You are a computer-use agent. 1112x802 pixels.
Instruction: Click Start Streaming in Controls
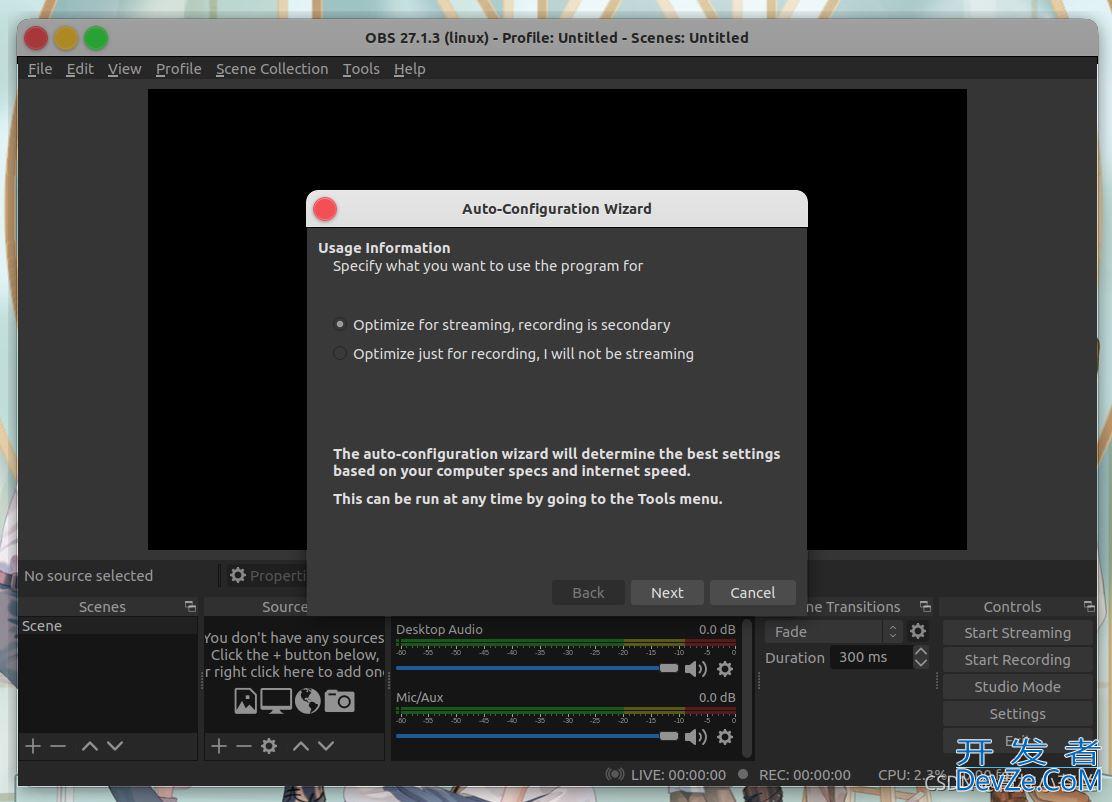tap(1017, 633)
